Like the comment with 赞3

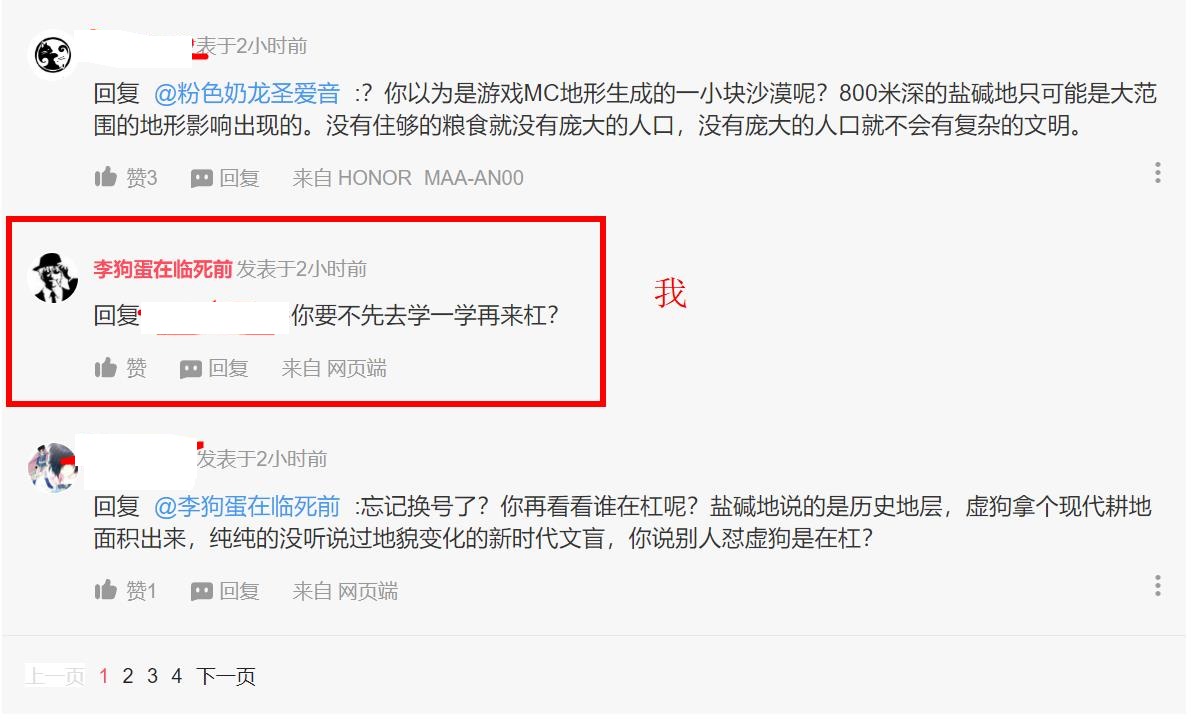click(125, 178)
